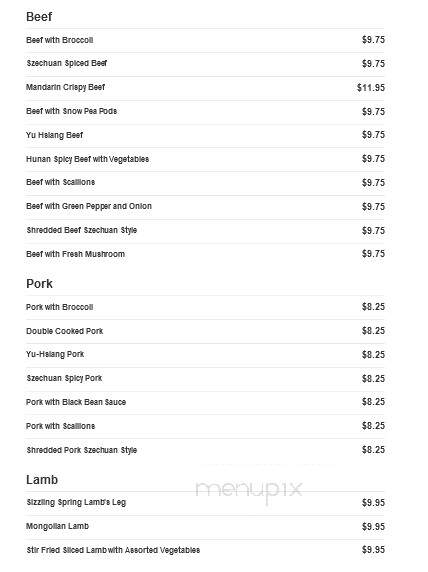
Task: Click Beef with Fresh Mushroom row
Action: [205, 254]
